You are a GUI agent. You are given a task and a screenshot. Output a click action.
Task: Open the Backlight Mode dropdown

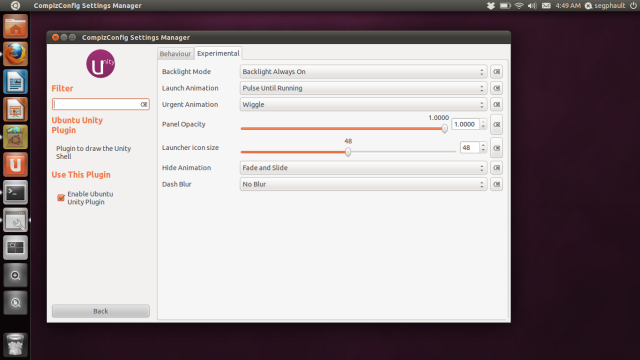pyautogui.click(x=363, y=71)
